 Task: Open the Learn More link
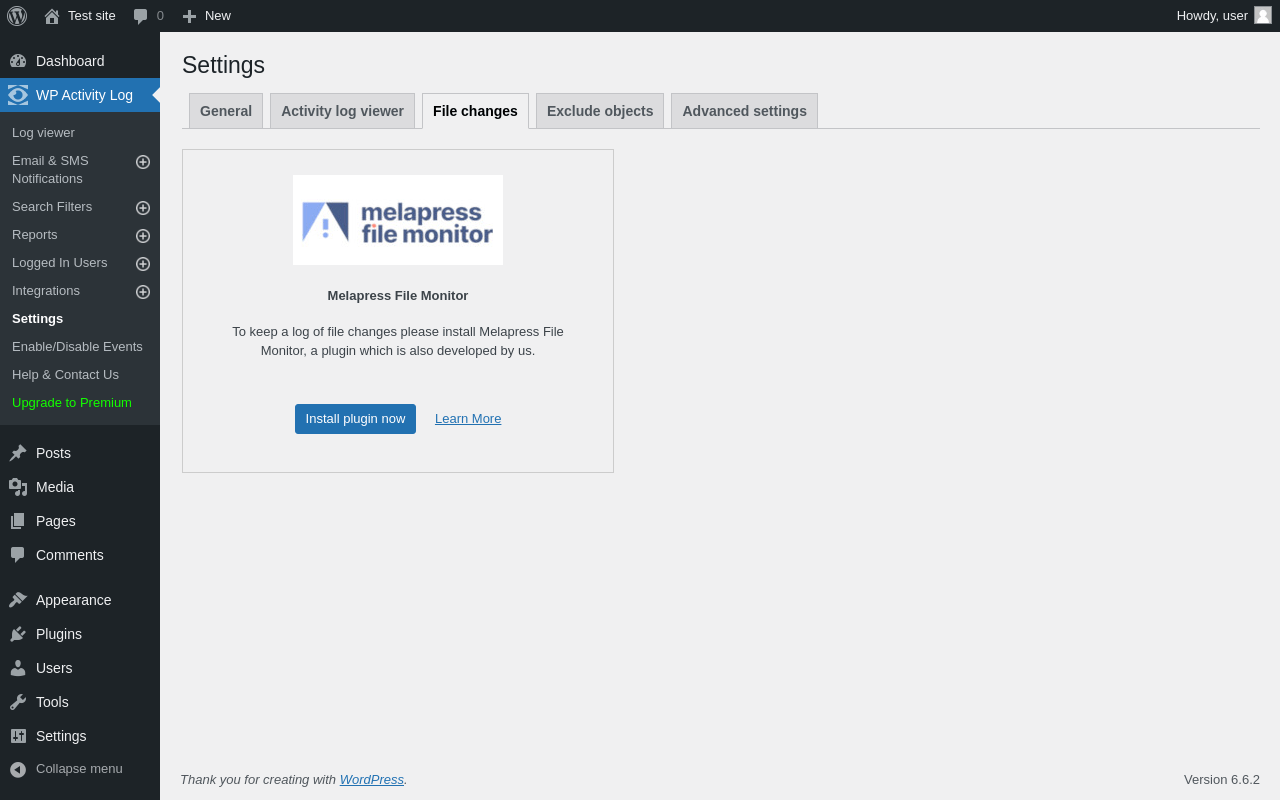468,419
